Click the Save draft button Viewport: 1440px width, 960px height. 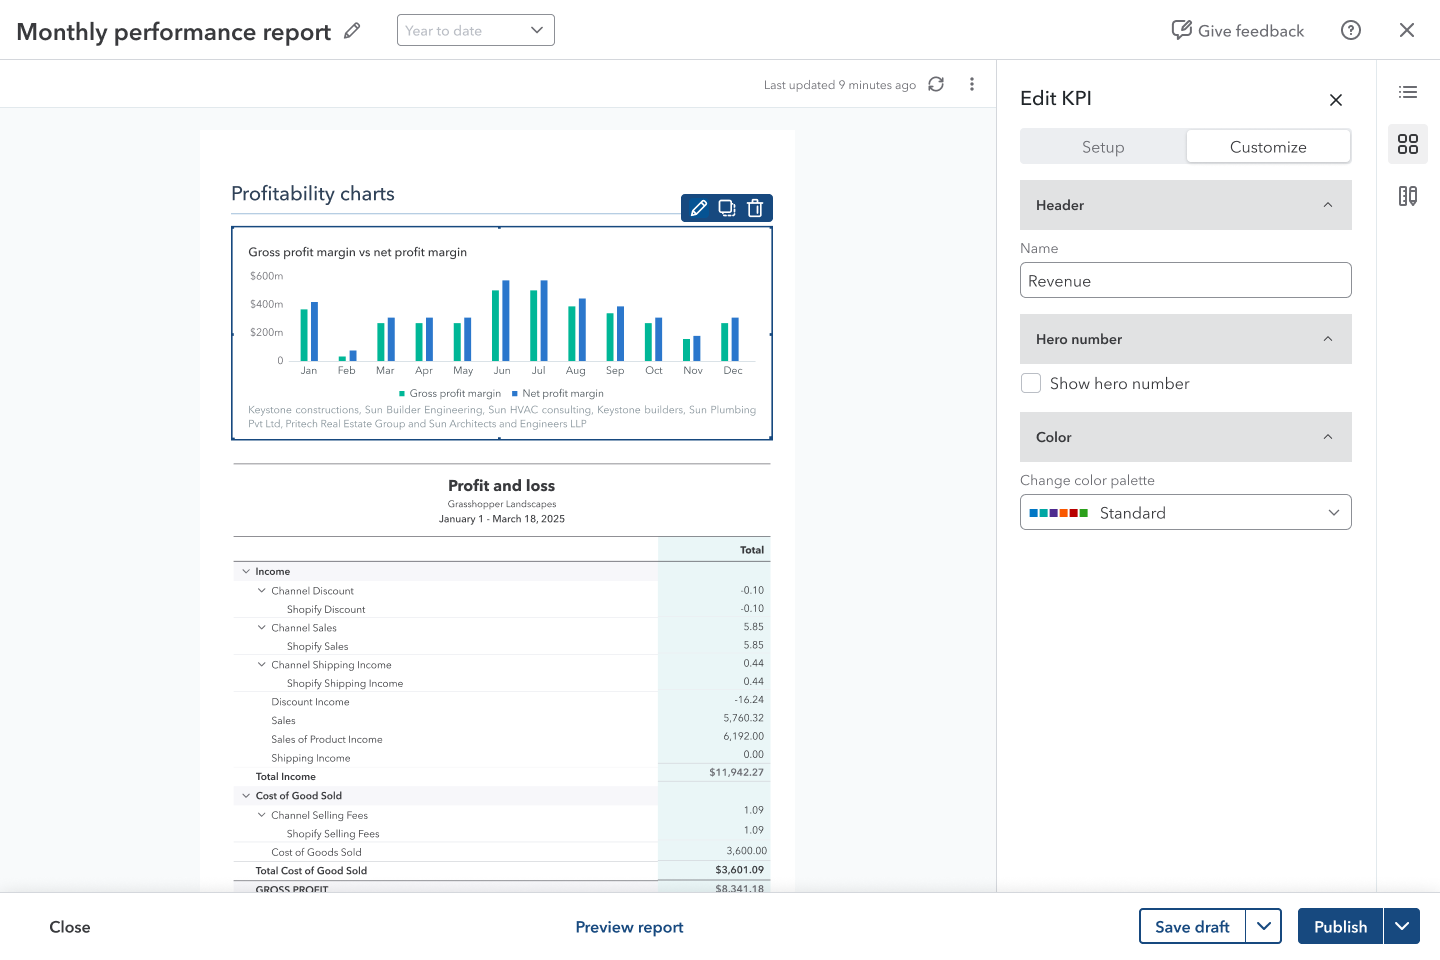(1192, 926)
